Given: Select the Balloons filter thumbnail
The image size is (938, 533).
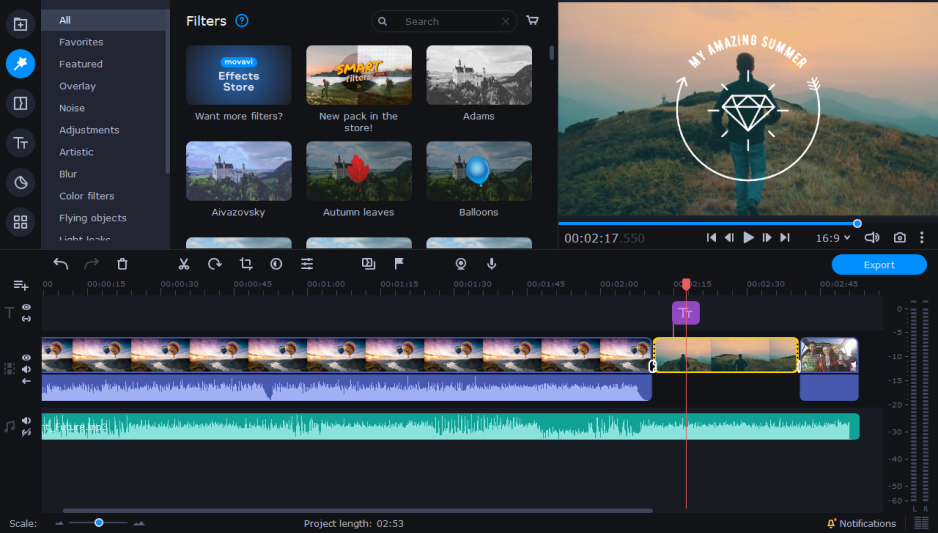Looking at the screenshot, I should tap(479, 171).
